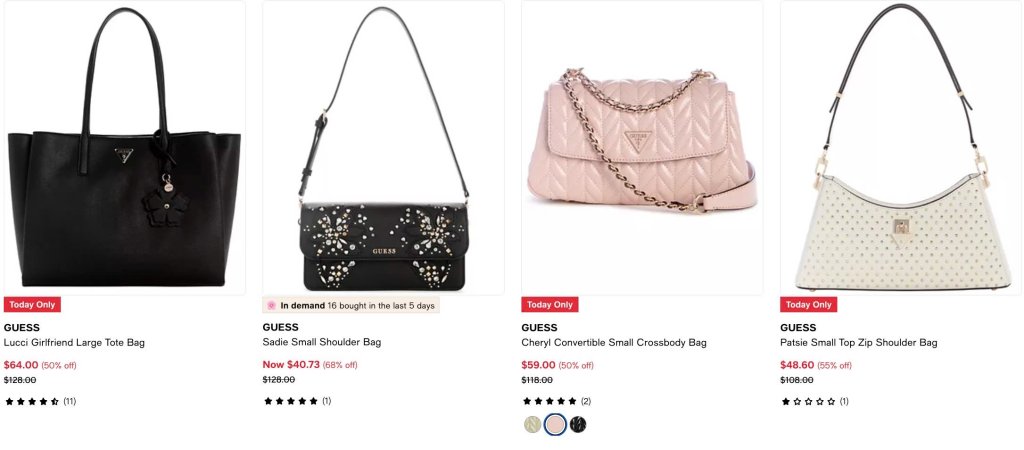
Task: Click the star rating with 11 reviews
Action: [x=40, y=401]
